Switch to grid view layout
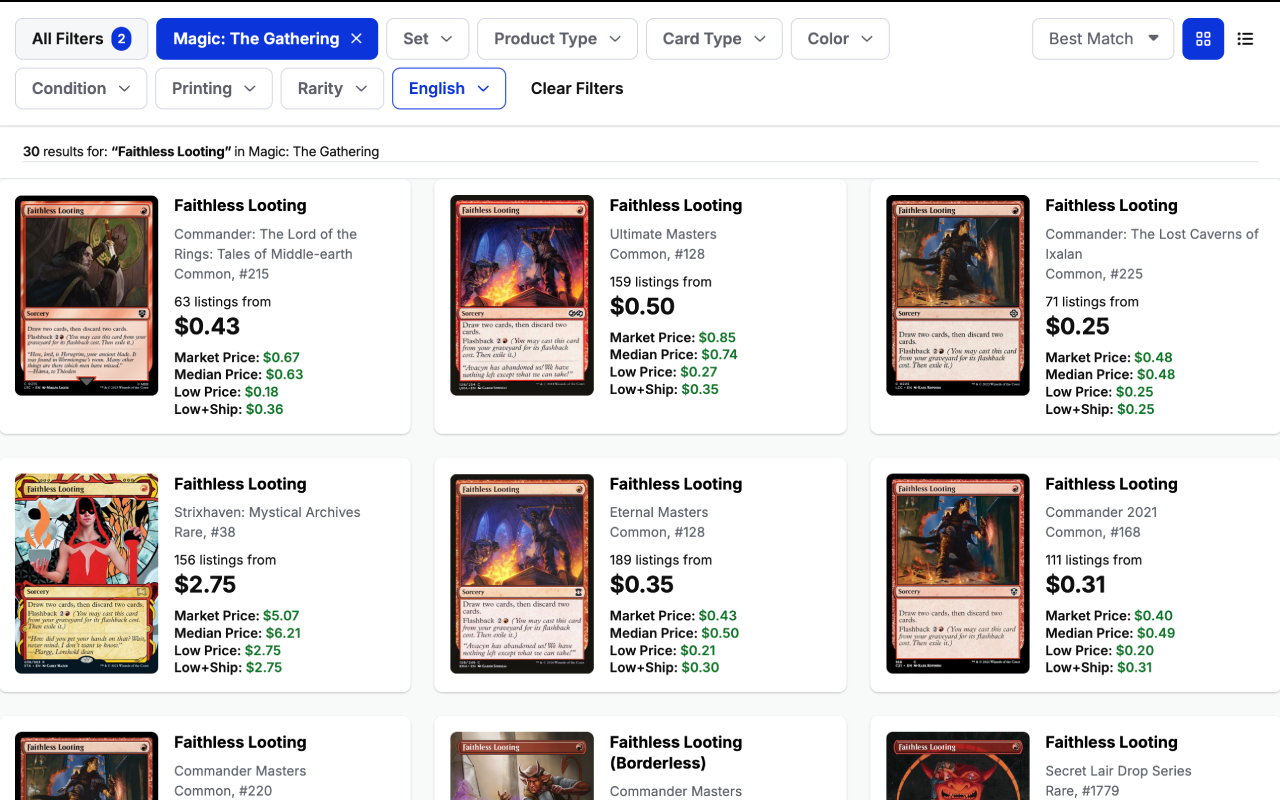Image resolution: width=1280 pixels, height=800 pixels. pos(1203,39)
